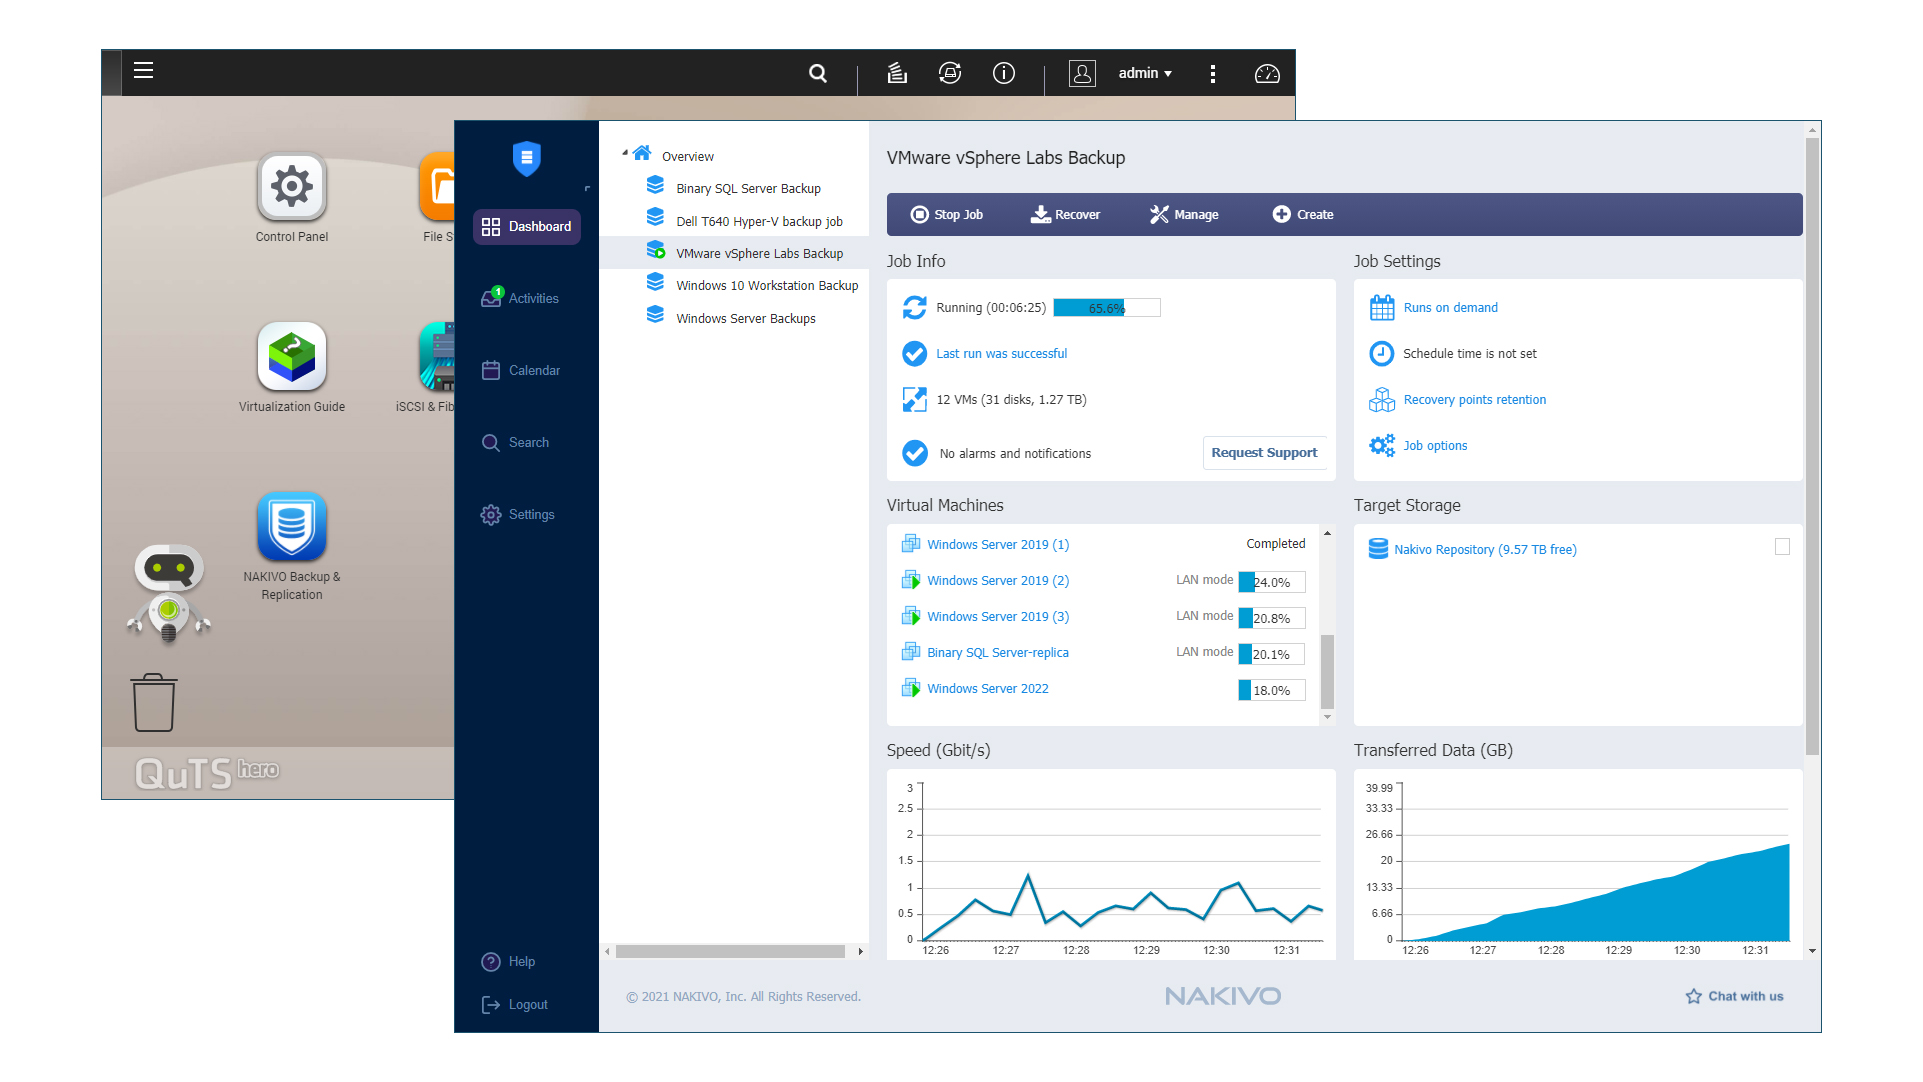Open Calendar in NAKIVO sidebar
The height and width of the screenshot is (1082, 1923).
click(x=521, y=370)
